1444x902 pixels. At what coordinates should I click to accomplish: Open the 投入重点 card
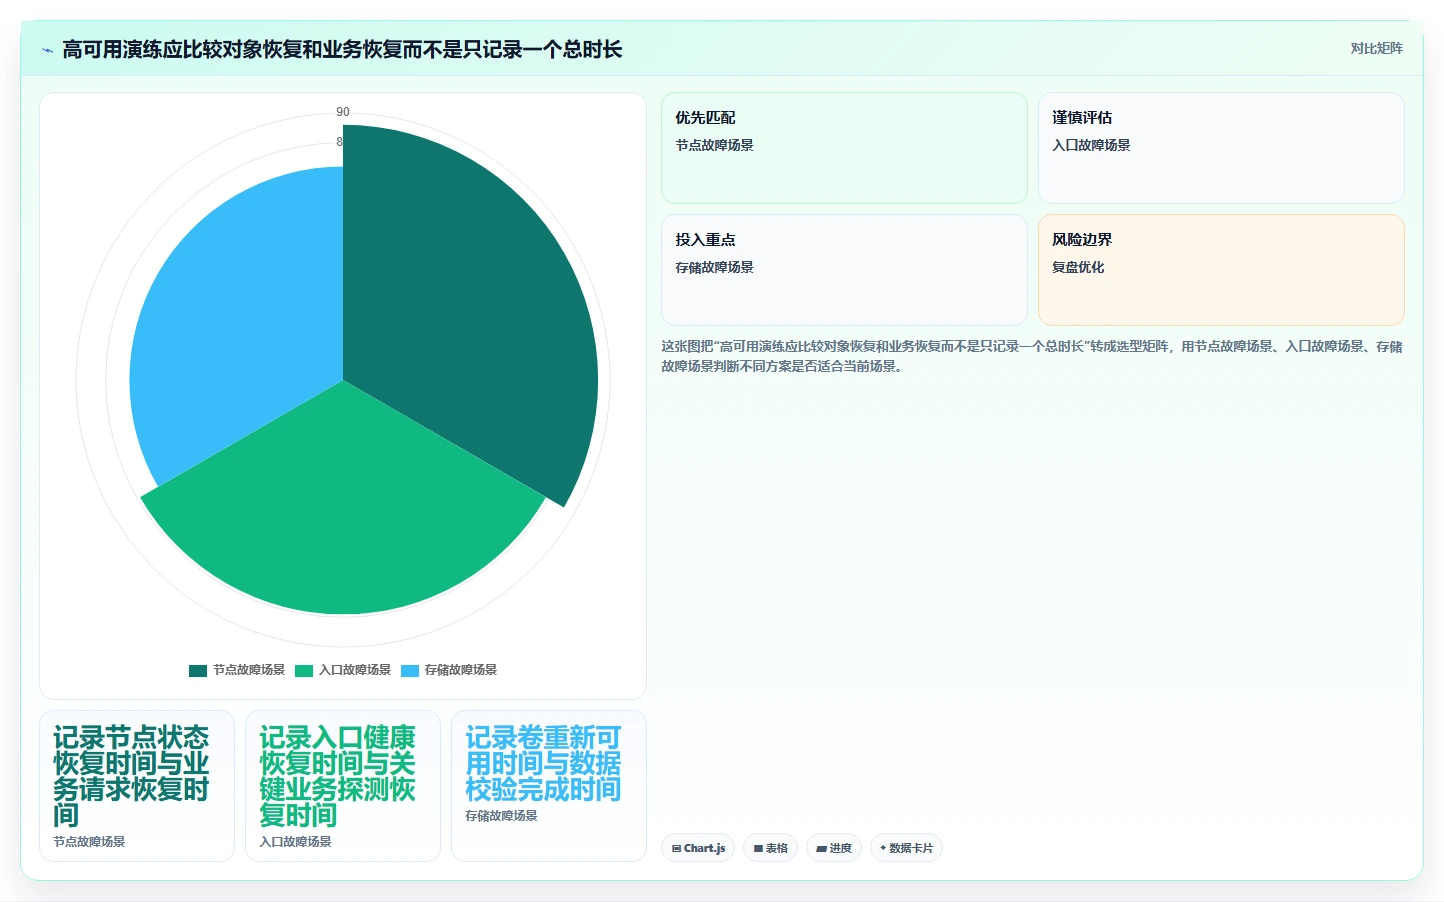pos(844,270)
